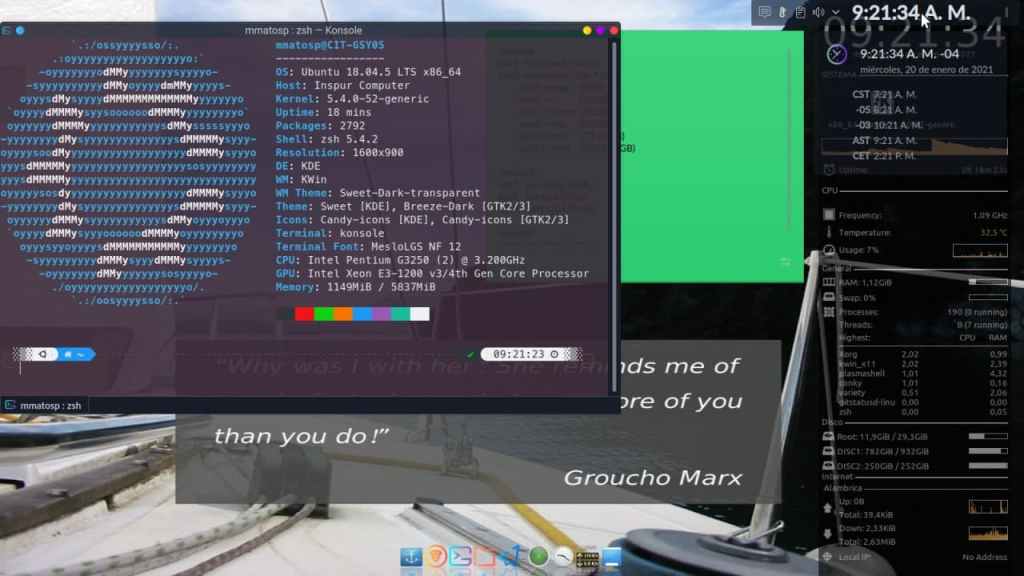The width and height of the screenshot is (1024, 576).
Task: Click the yellow minimize button on Konsole
Action: tap(586, 30)
